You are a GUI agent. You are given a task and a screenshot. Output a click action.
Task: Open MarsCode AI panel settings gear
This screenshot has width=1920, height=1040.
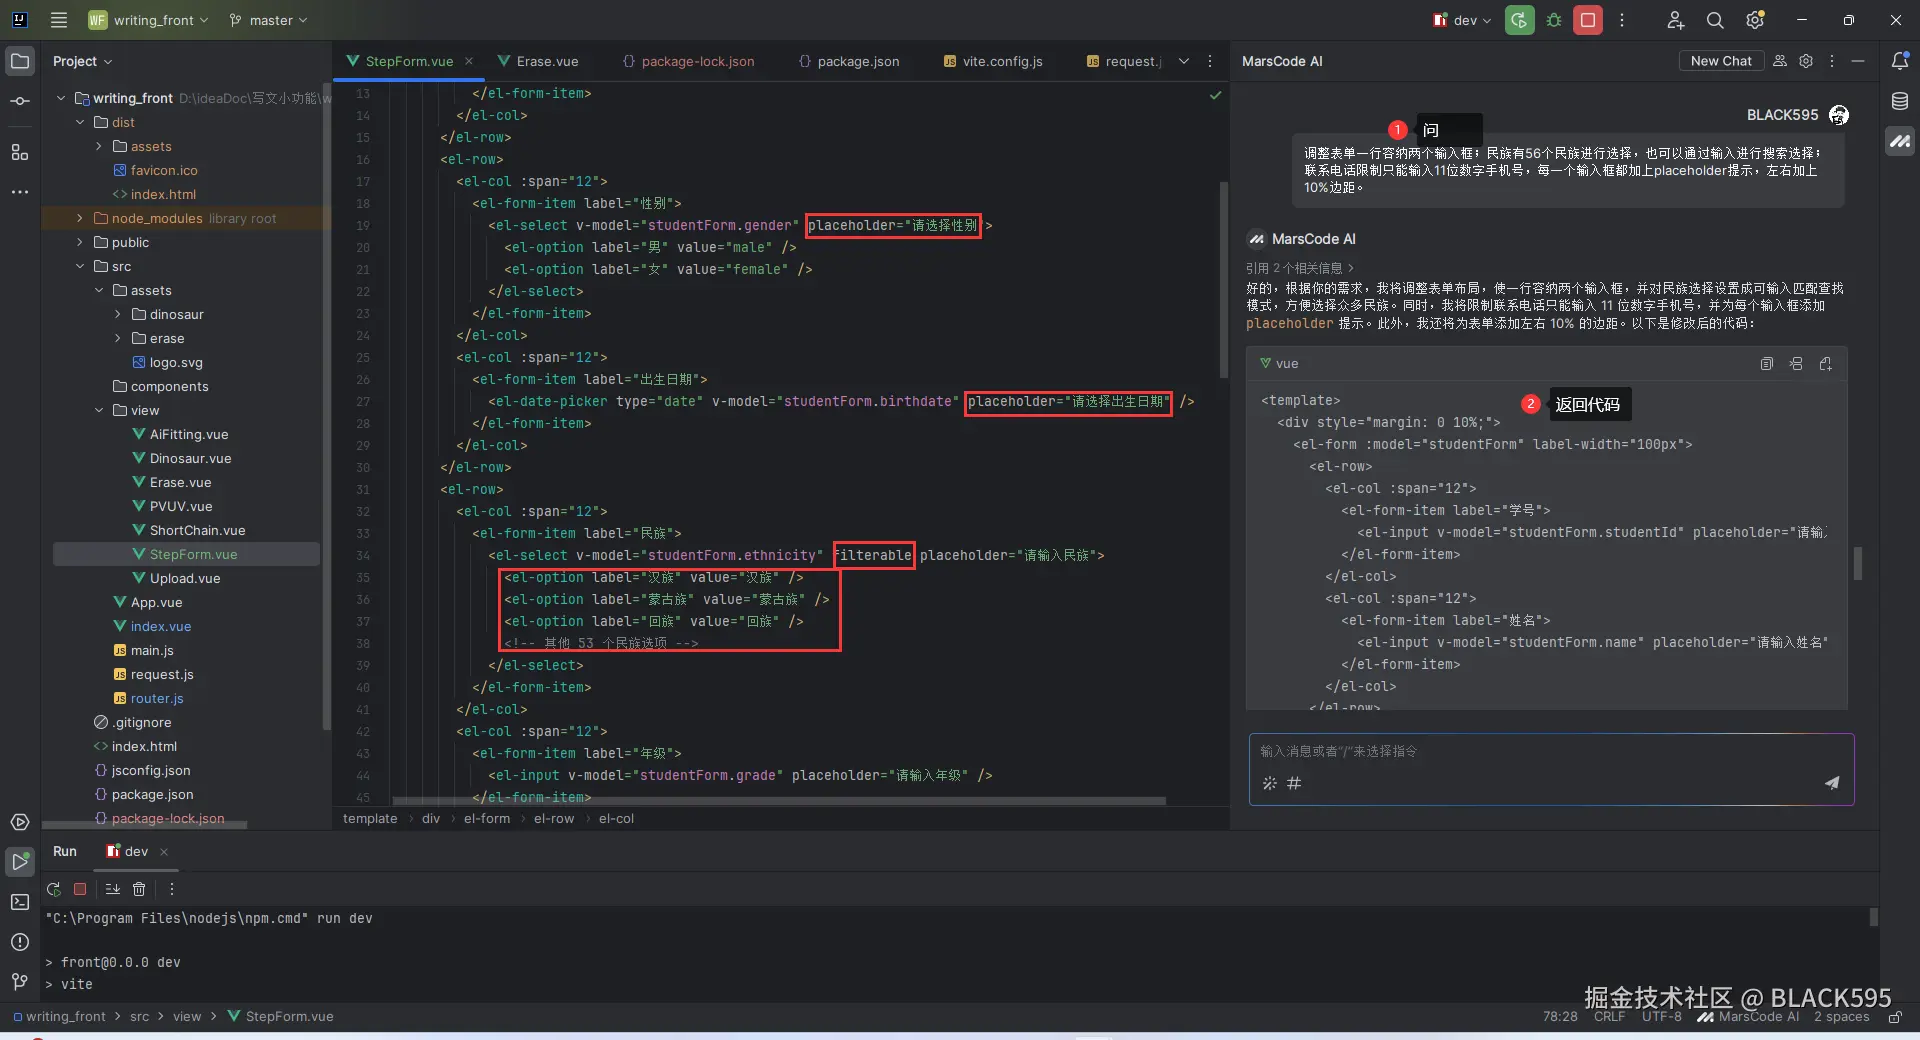pos(1806,61)
